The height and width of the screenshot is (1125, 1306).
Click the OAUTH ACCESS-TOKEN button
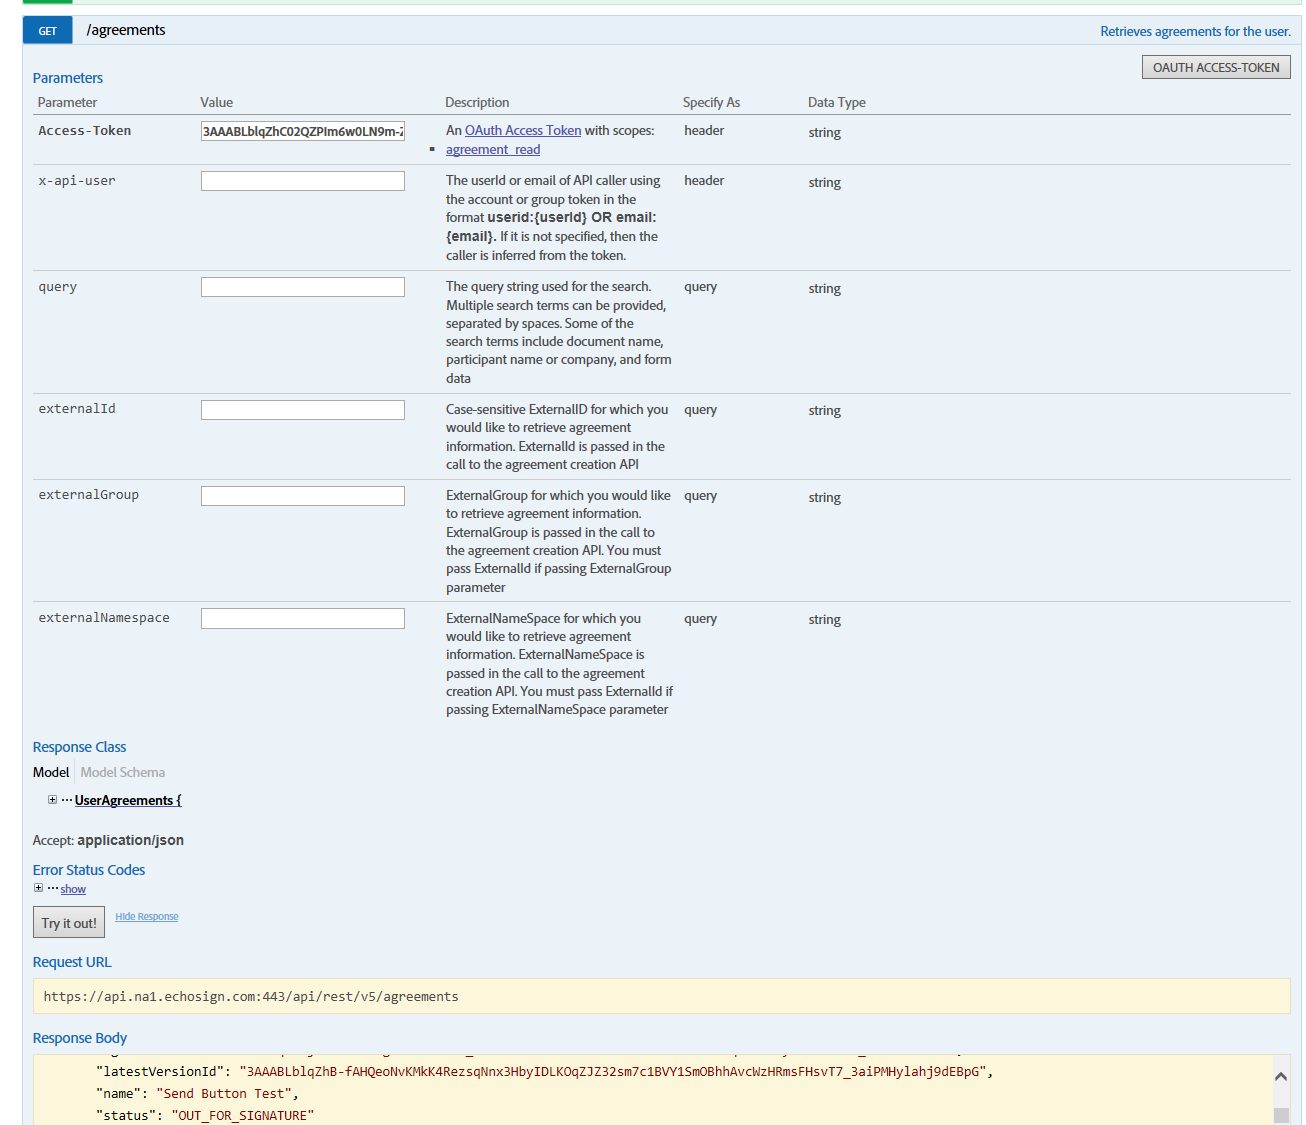click(1215, 66)
